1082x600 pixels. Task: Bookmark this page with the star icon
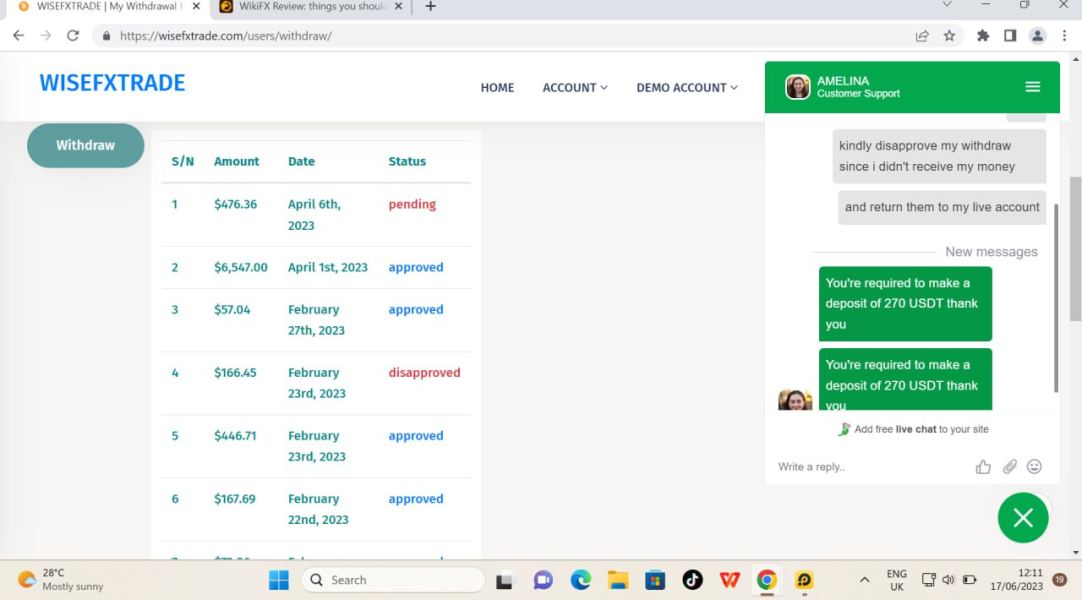[x=950, y=36]
